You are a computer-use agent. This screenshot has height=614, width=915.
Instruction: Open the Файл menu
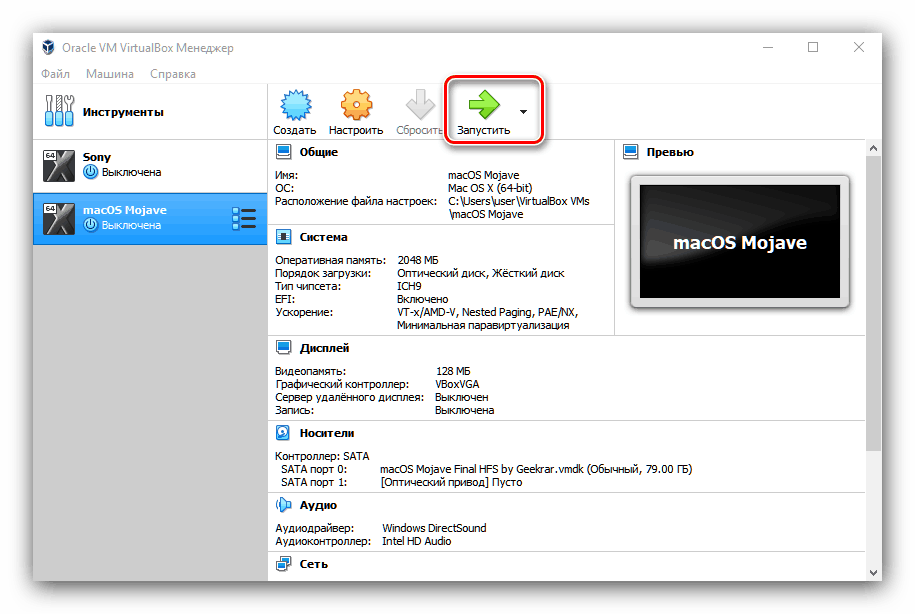tap(55, 73)
